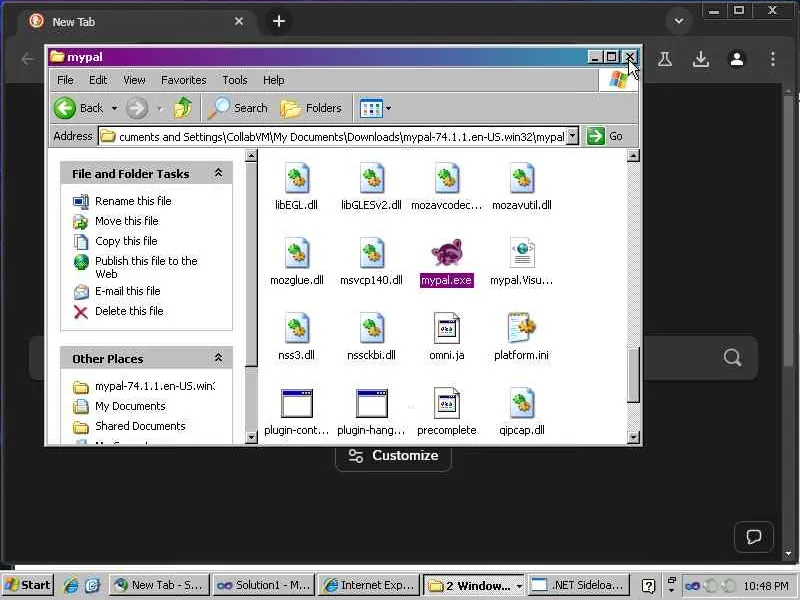Select the mozavcodec file icon
The width and height of the screenshot is (800, 600).
(446, 178)
